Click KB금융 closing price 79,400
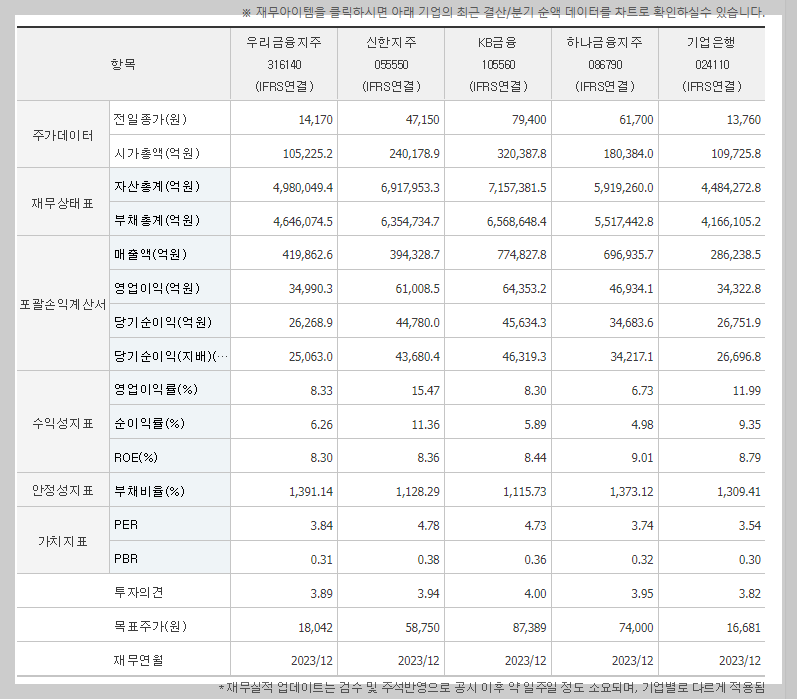797x699 pixels. (529, 120)
